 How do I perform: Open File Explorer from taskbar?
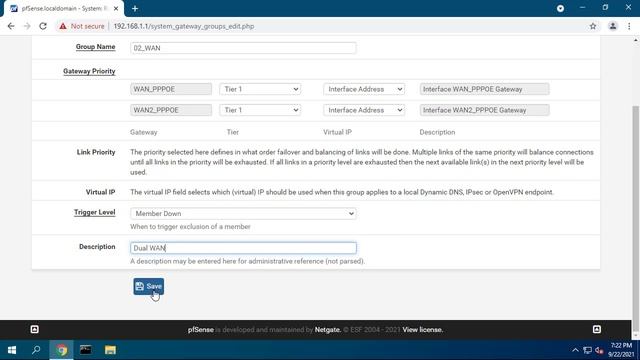tap(110, 350)
